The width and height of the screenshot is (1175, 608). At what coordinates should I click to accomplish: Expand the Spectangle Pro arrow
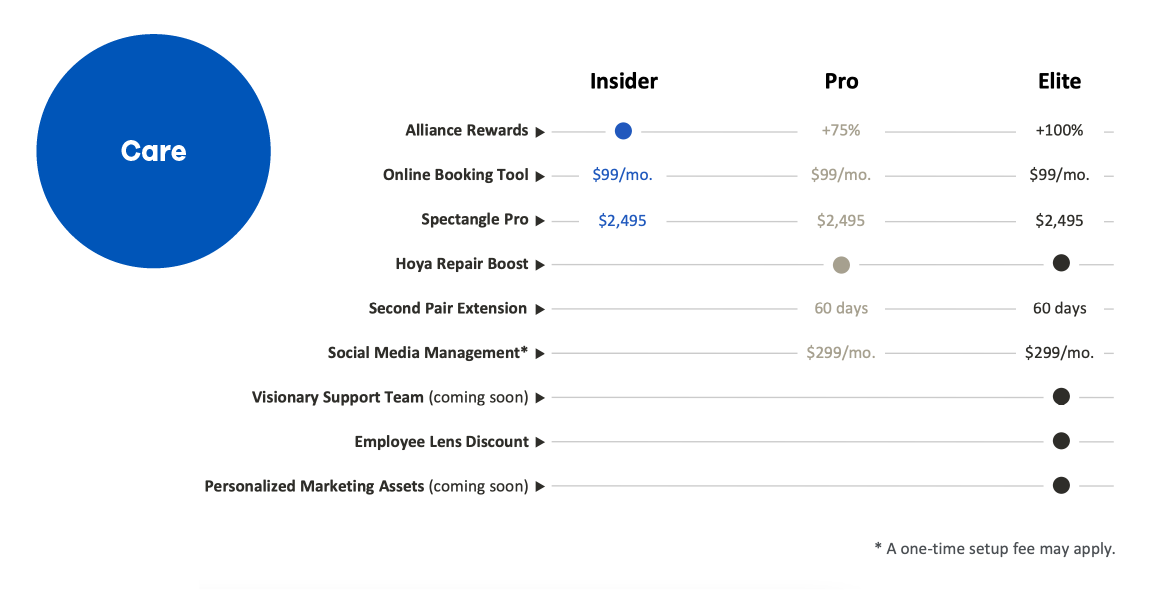(540, 220)
